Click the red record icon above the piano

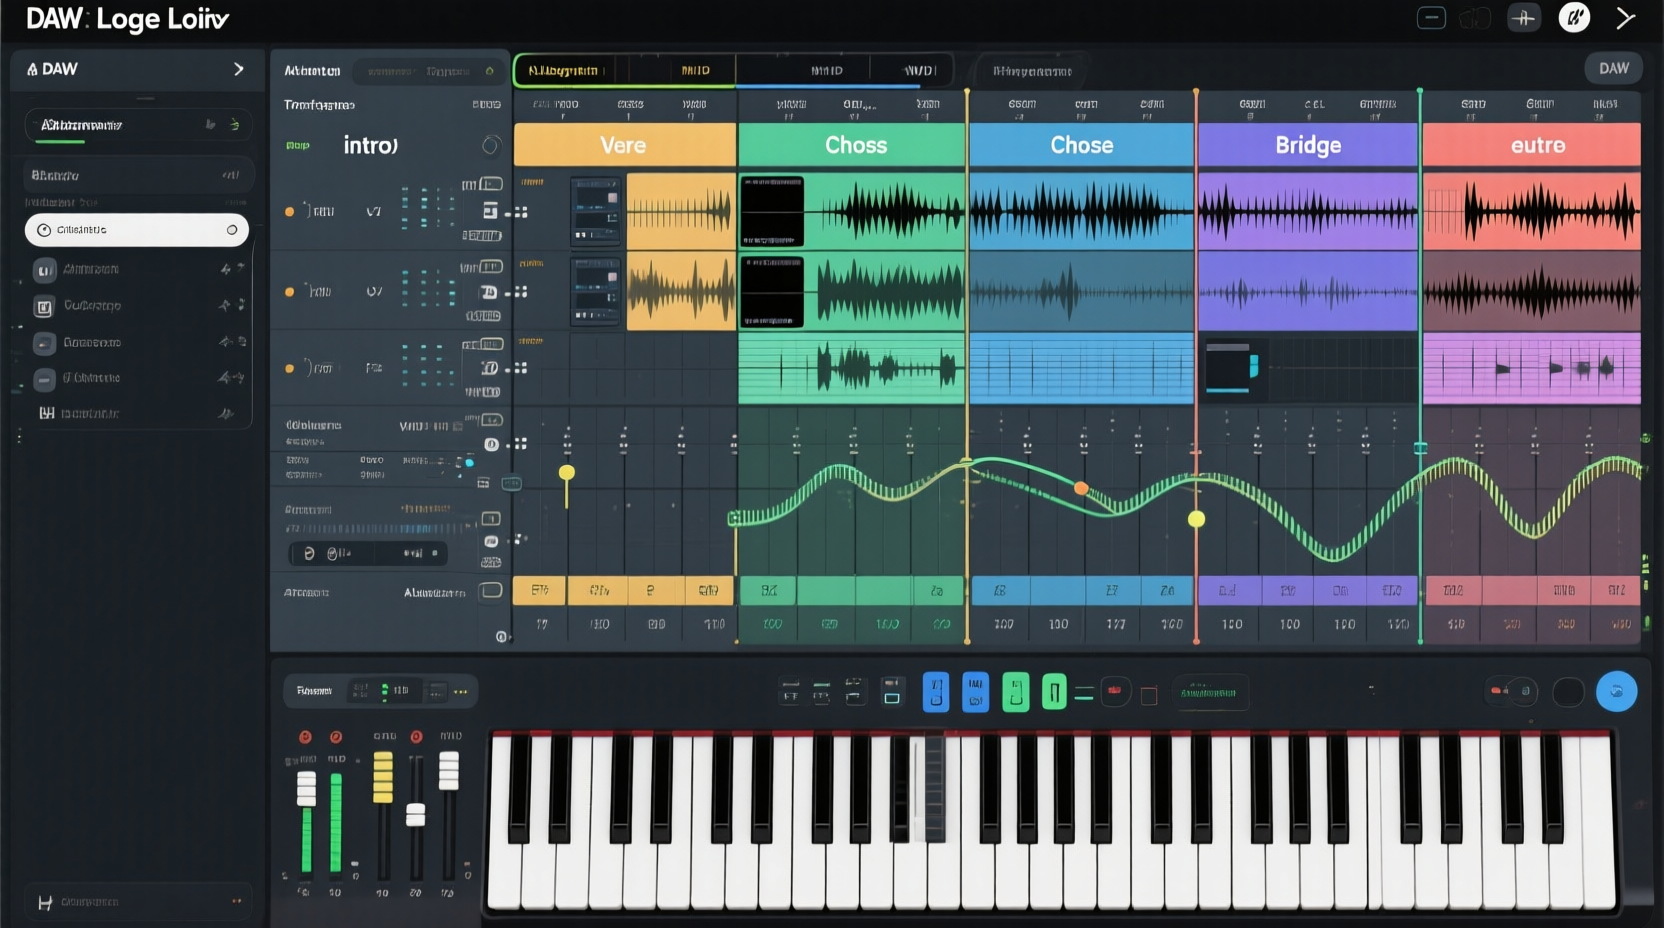tap(1114, 691)
